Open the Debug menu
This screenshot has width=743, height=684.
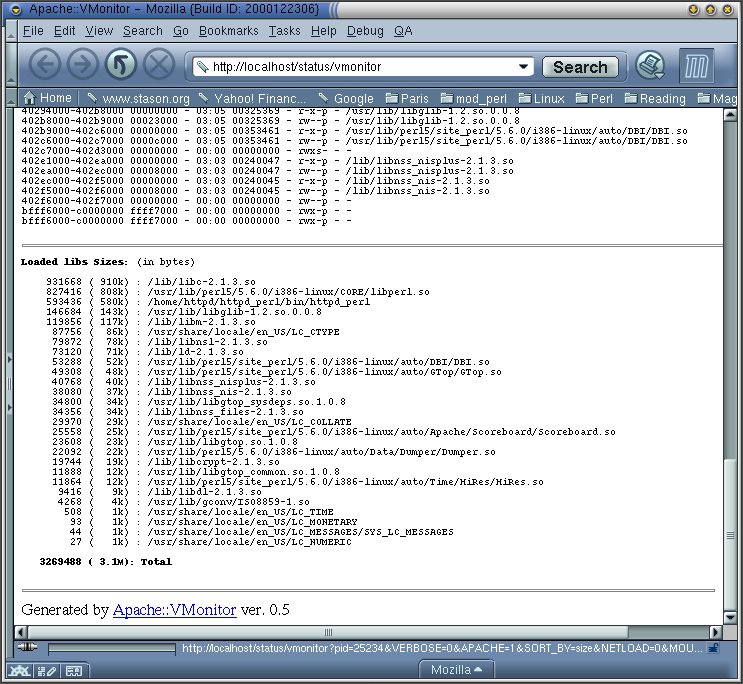pos(365,31)
